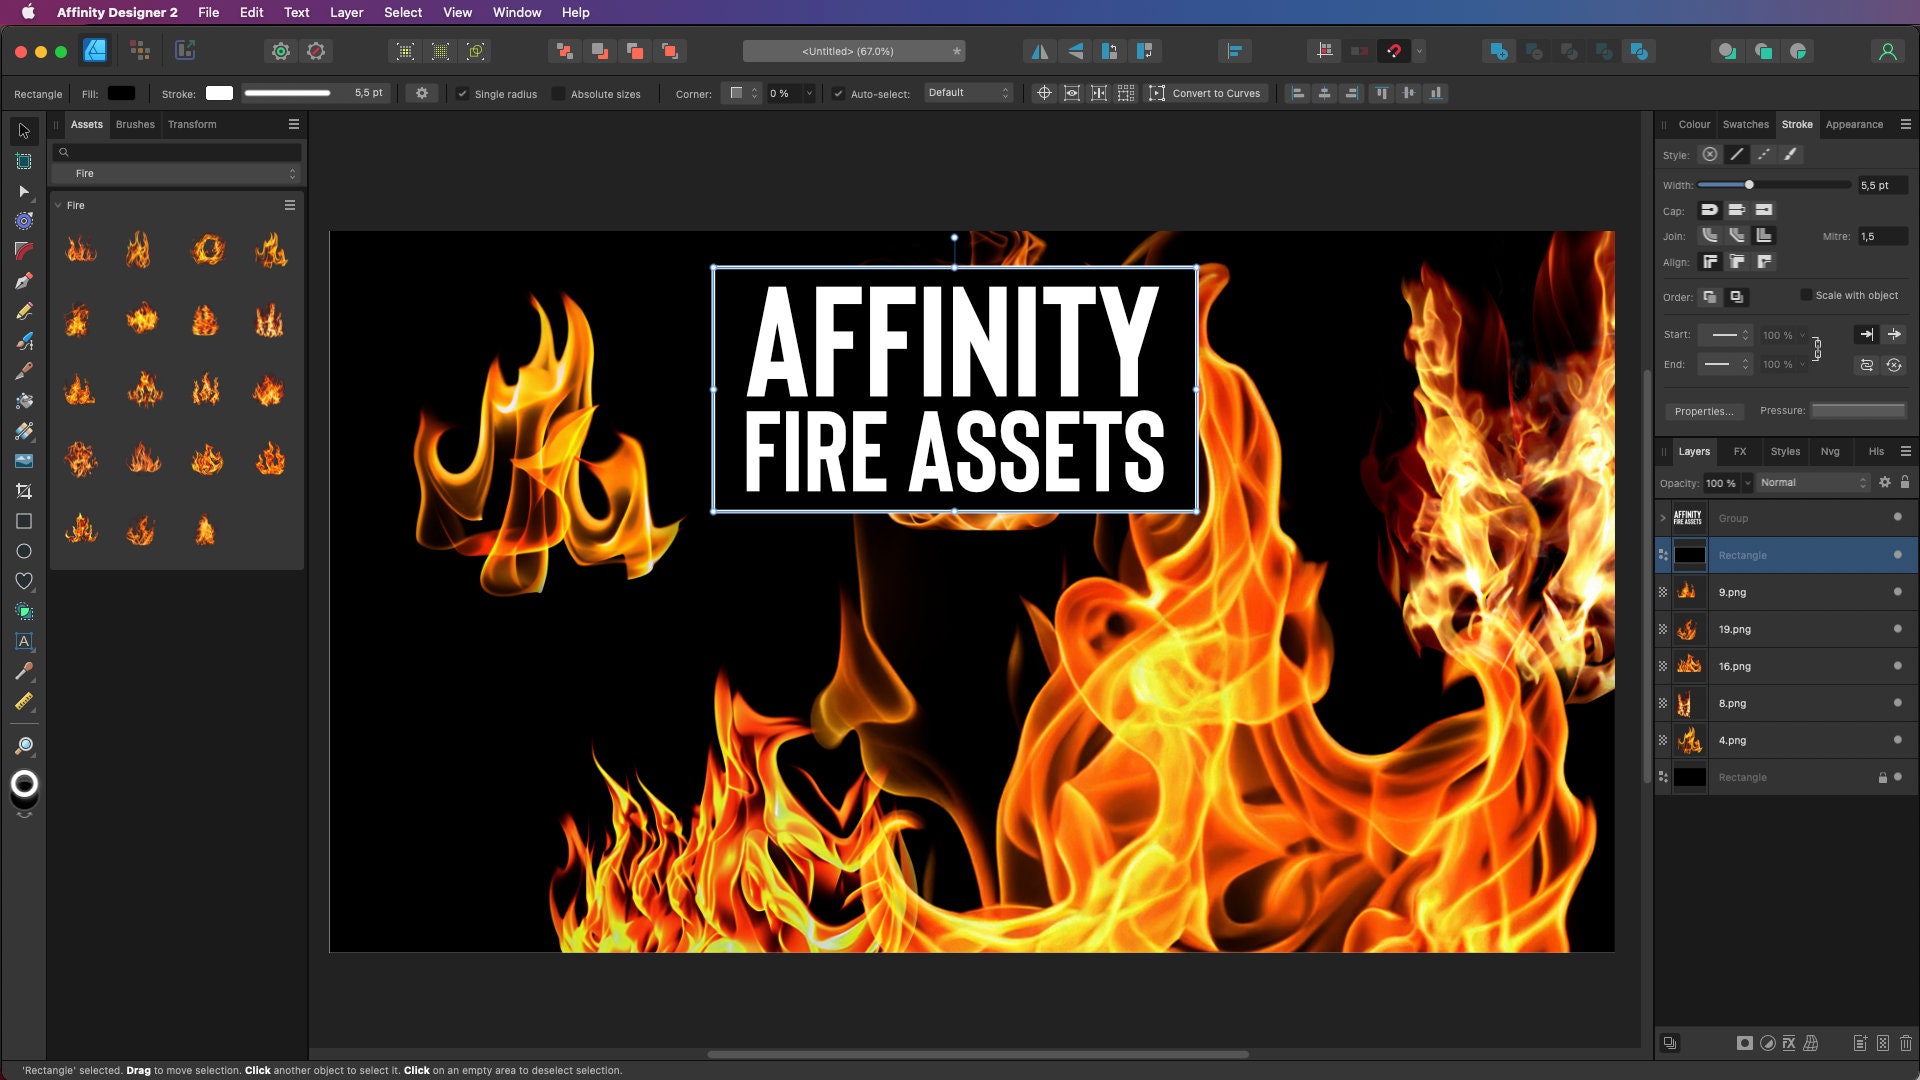Hide the 9.png layer

pyautogui.click(x=1896, y=592)
